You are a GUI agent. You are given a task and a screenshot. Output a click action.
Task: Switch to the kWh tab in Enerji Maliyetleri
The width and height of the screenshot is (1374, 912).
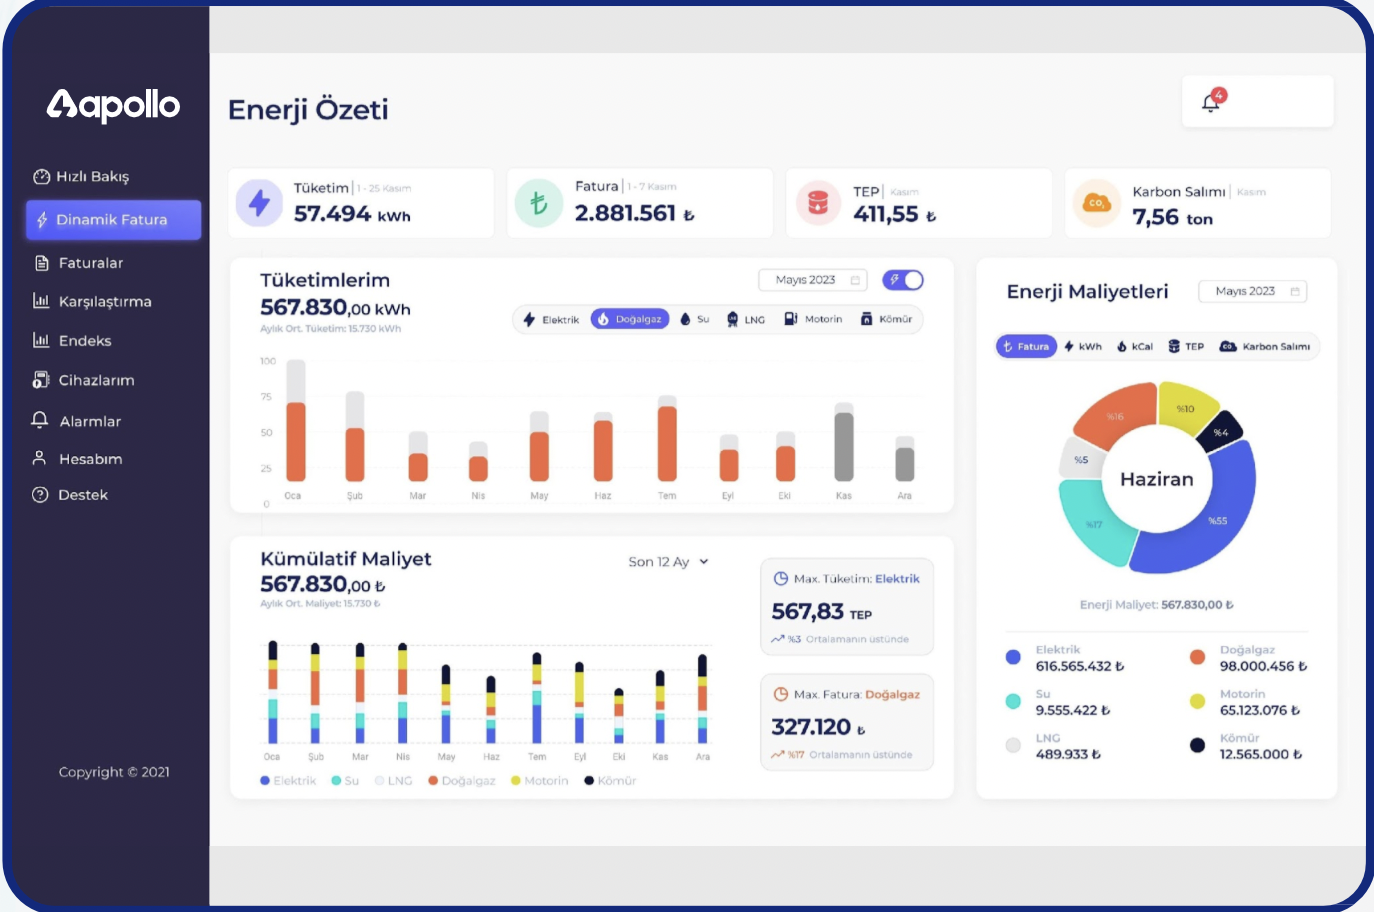(1084, 346)
